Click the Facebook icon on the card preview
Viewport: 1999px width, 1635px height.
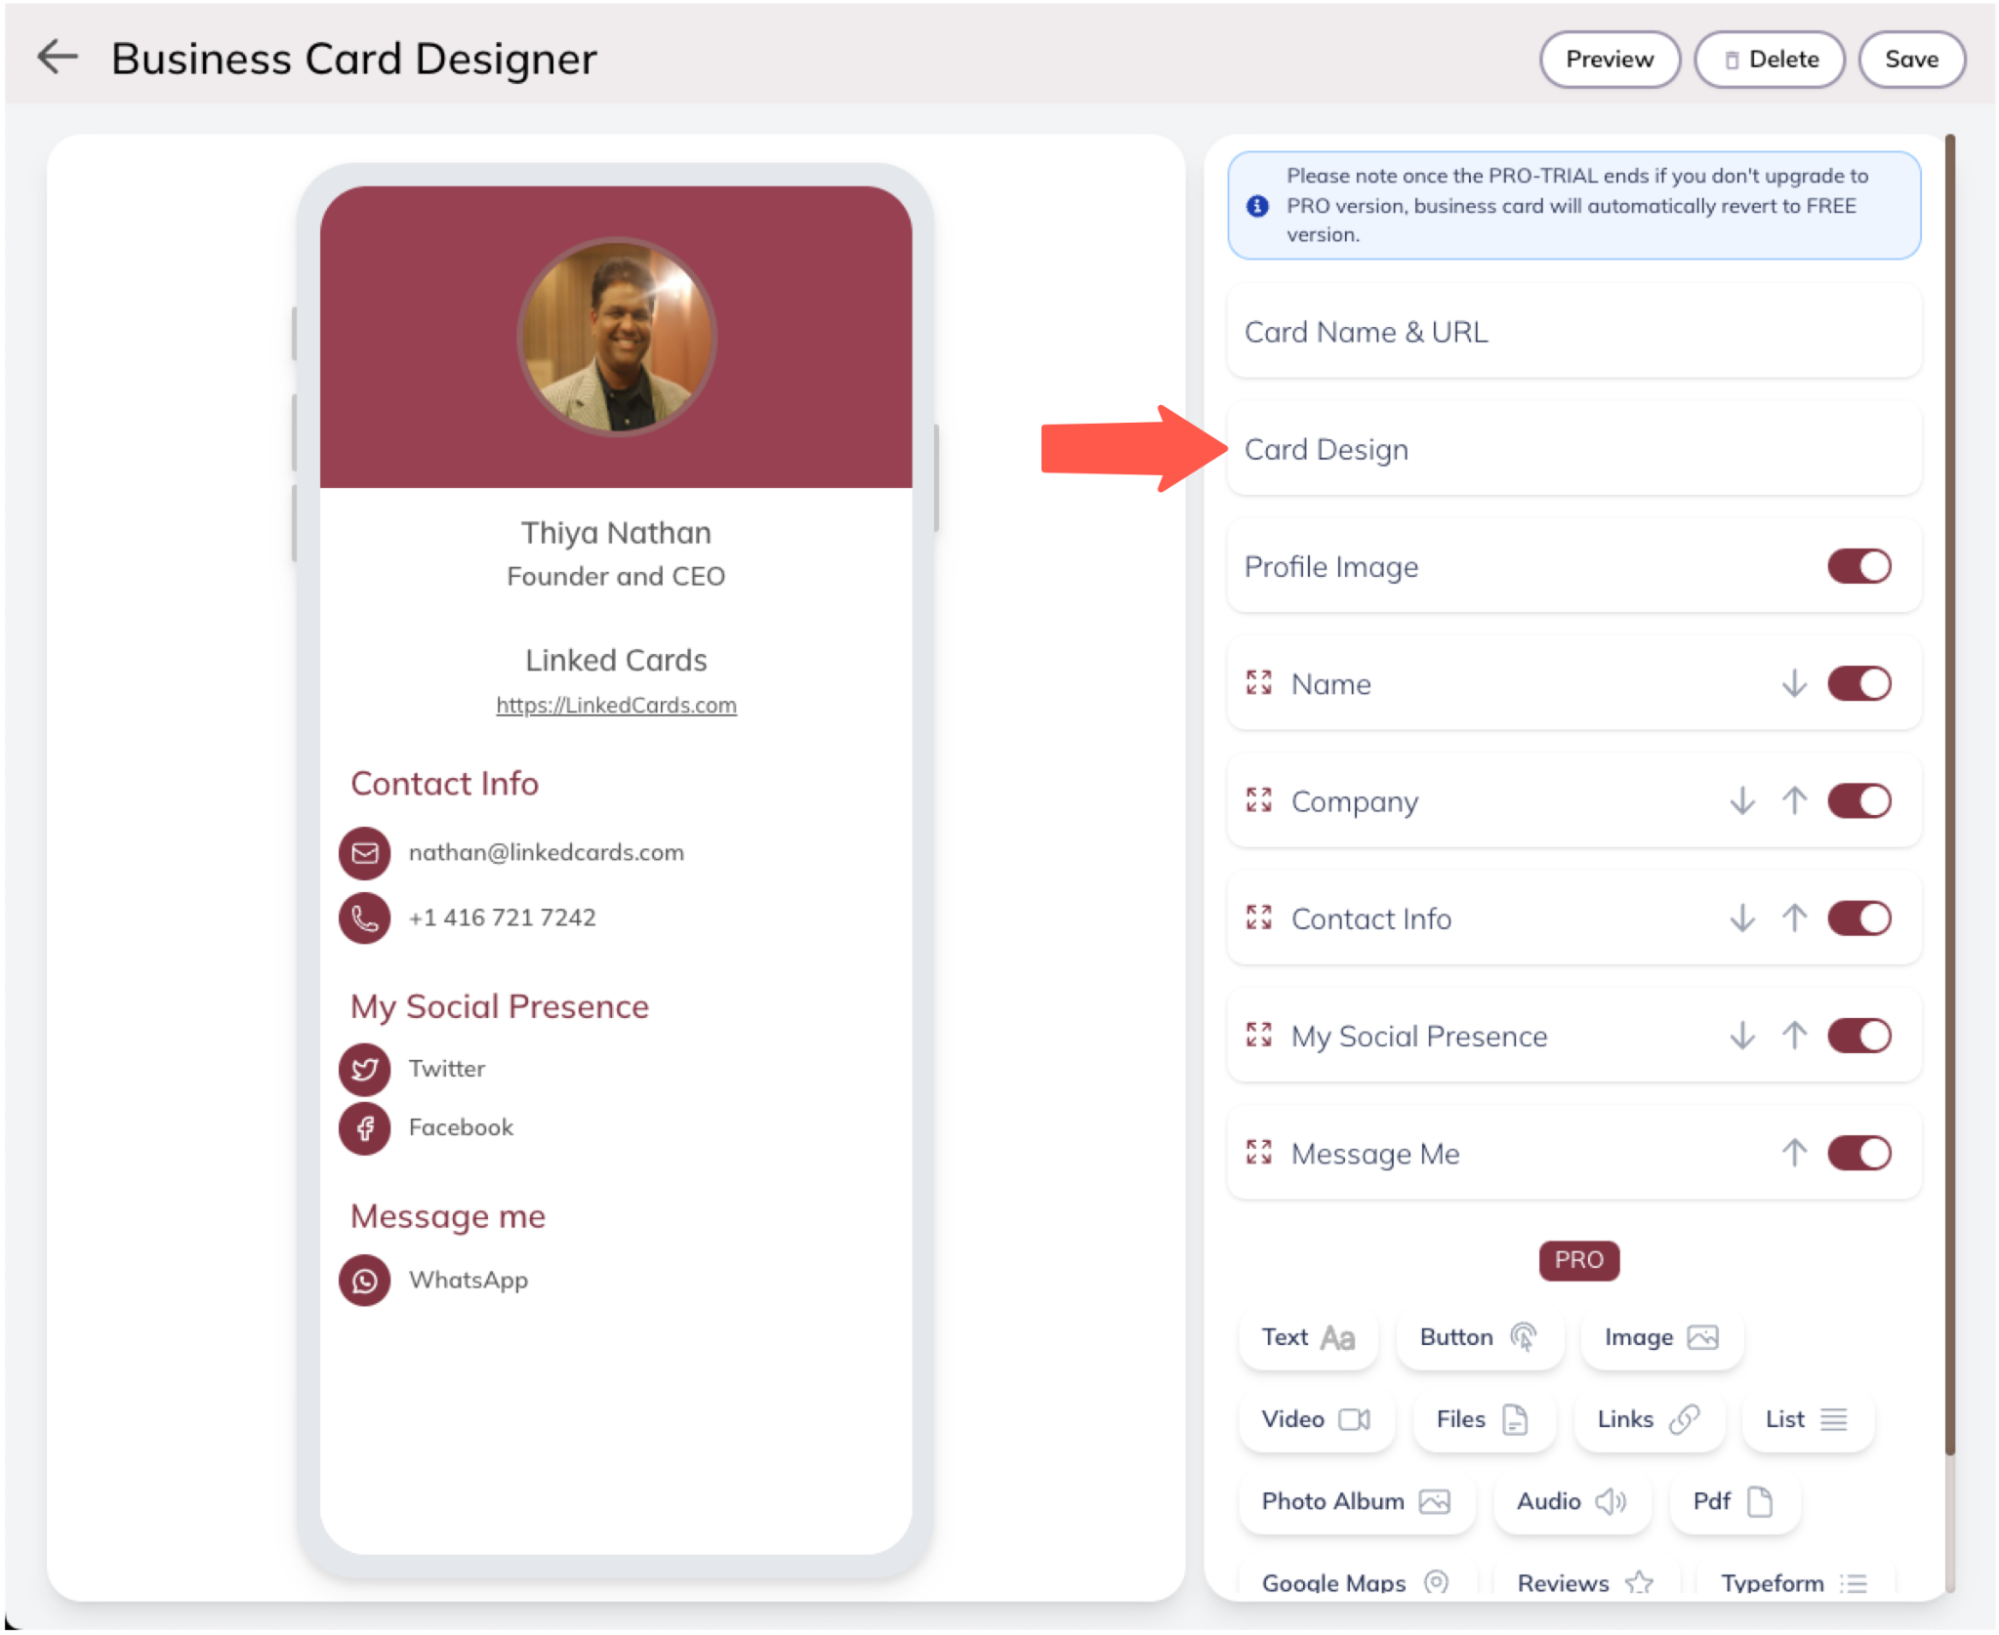point(364,1129)
